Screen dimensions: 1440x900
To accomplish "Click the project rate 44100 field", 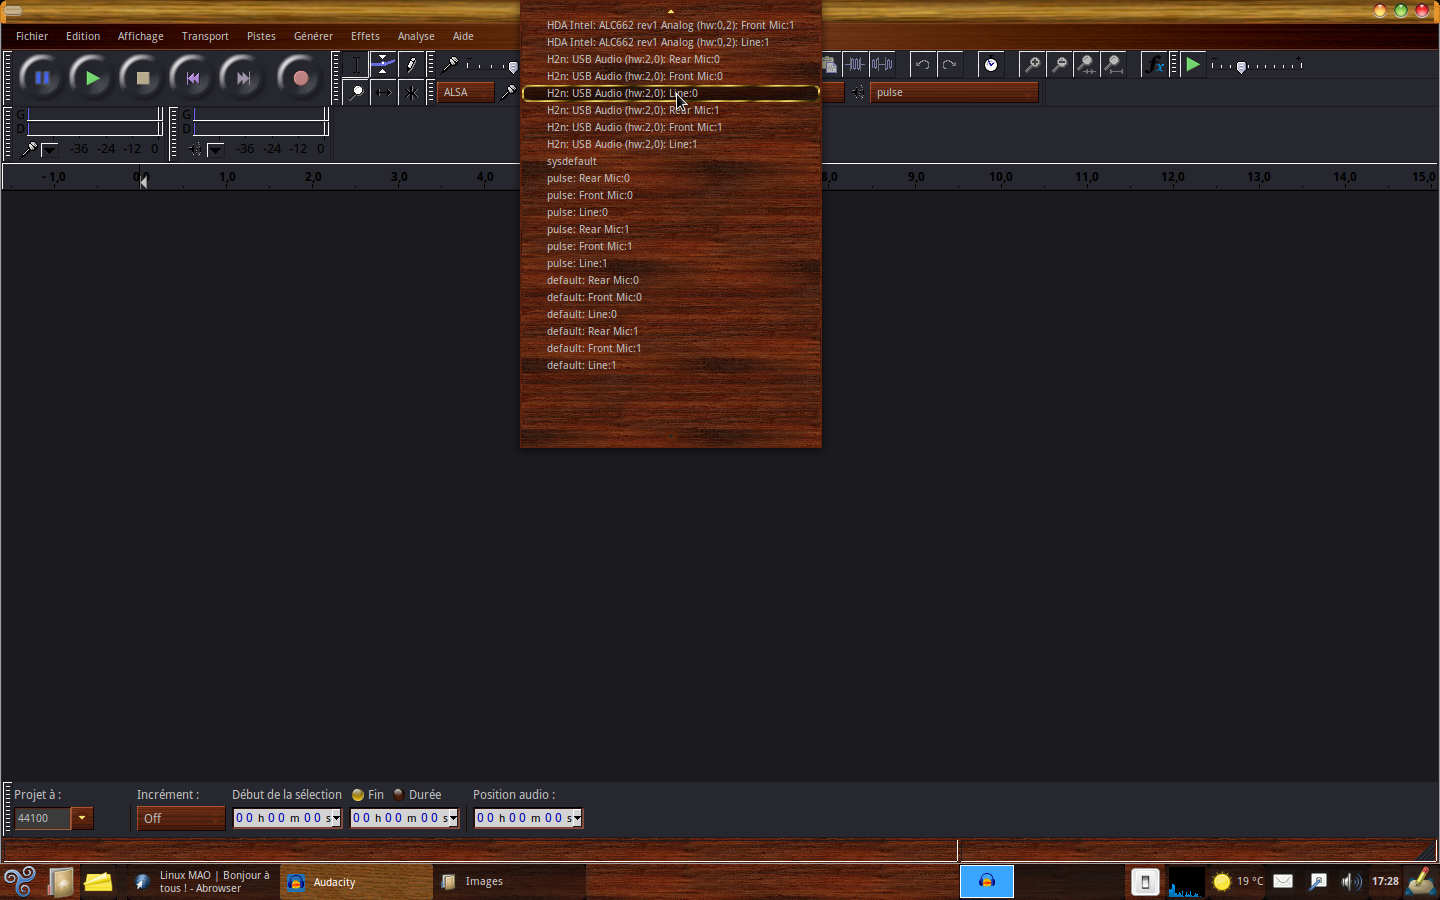I will tap(43, 818).
